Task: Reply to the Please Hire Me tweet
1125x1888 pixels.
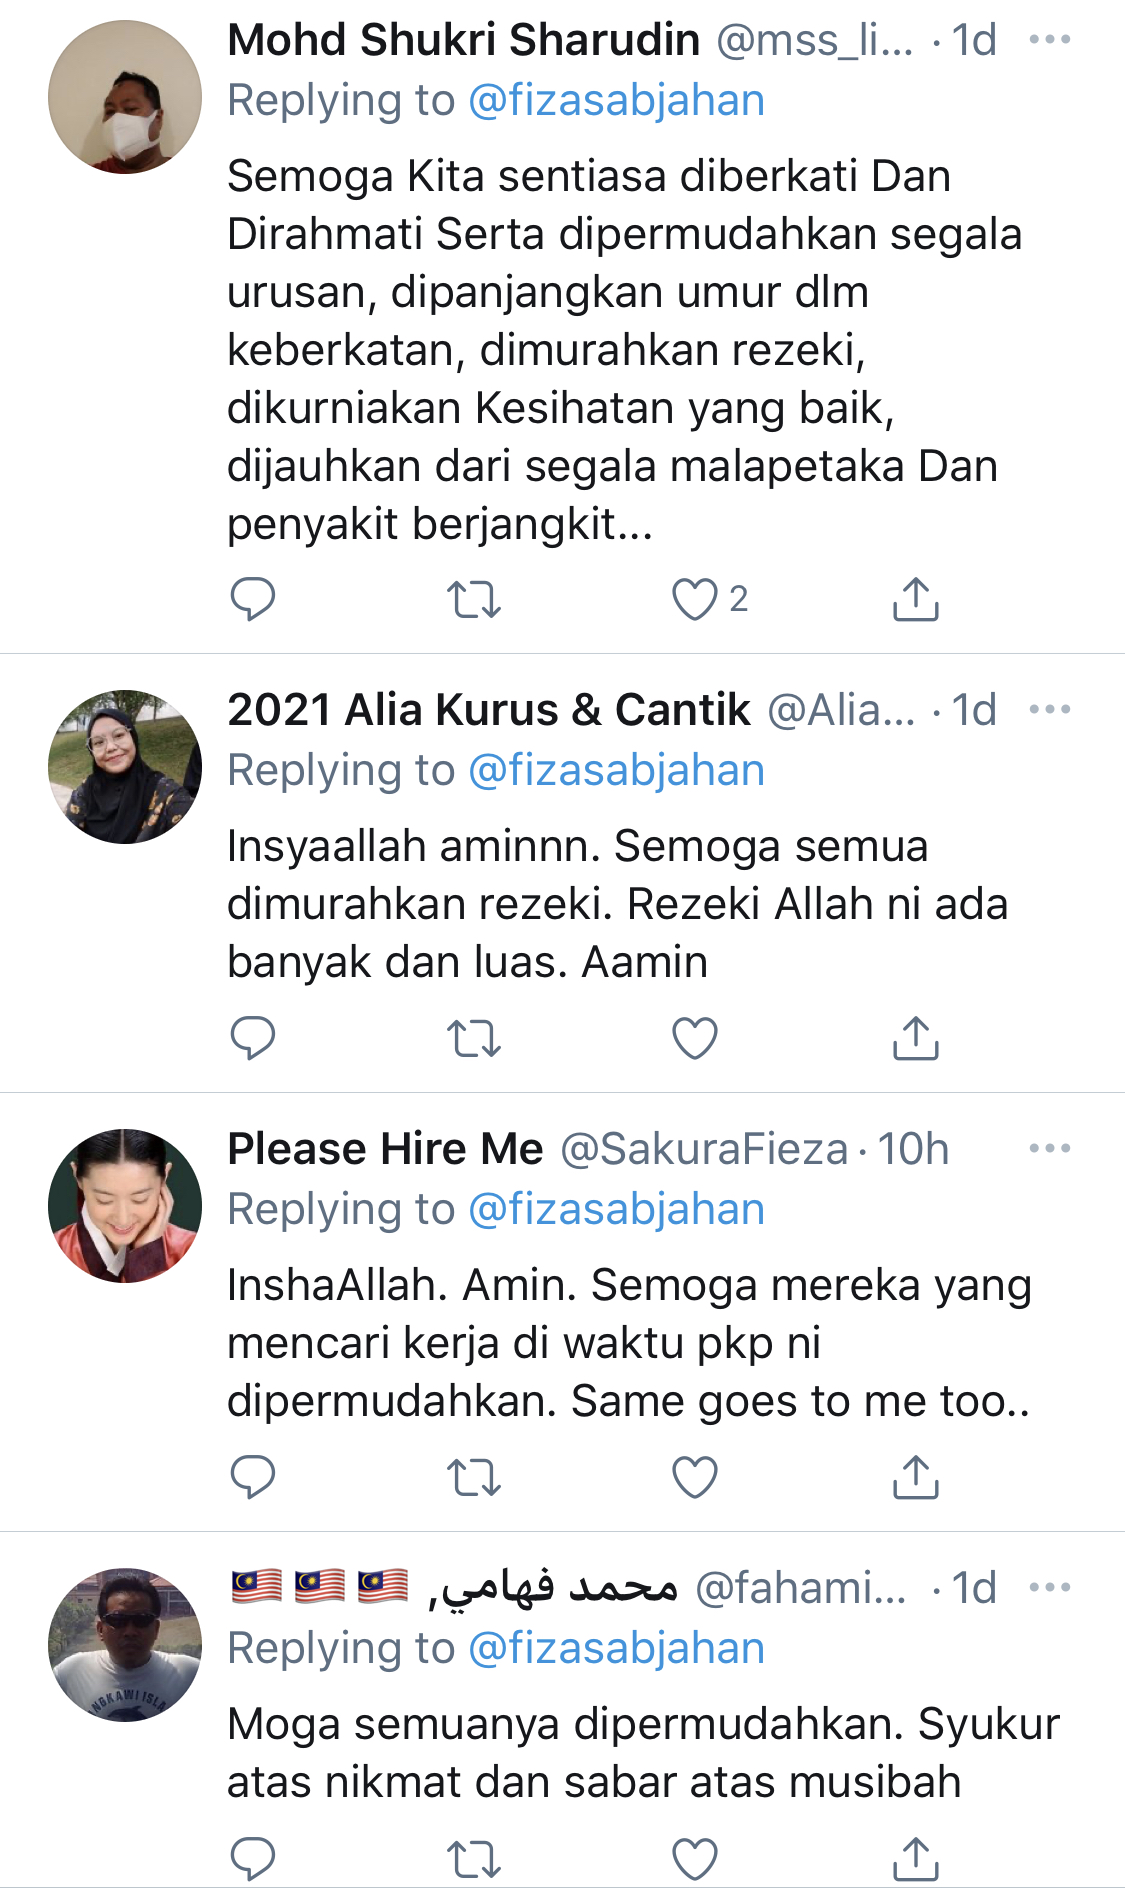Action: click(x=252, y=1477)
